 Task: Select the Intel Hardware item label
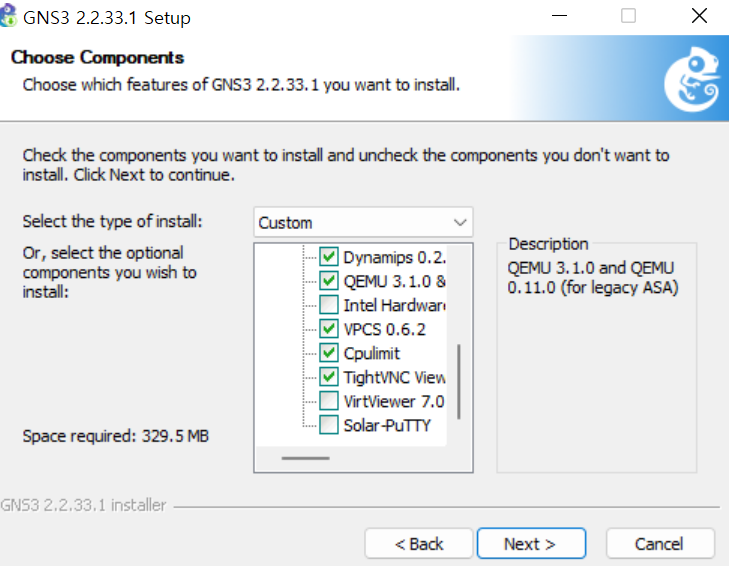[394, 305]
